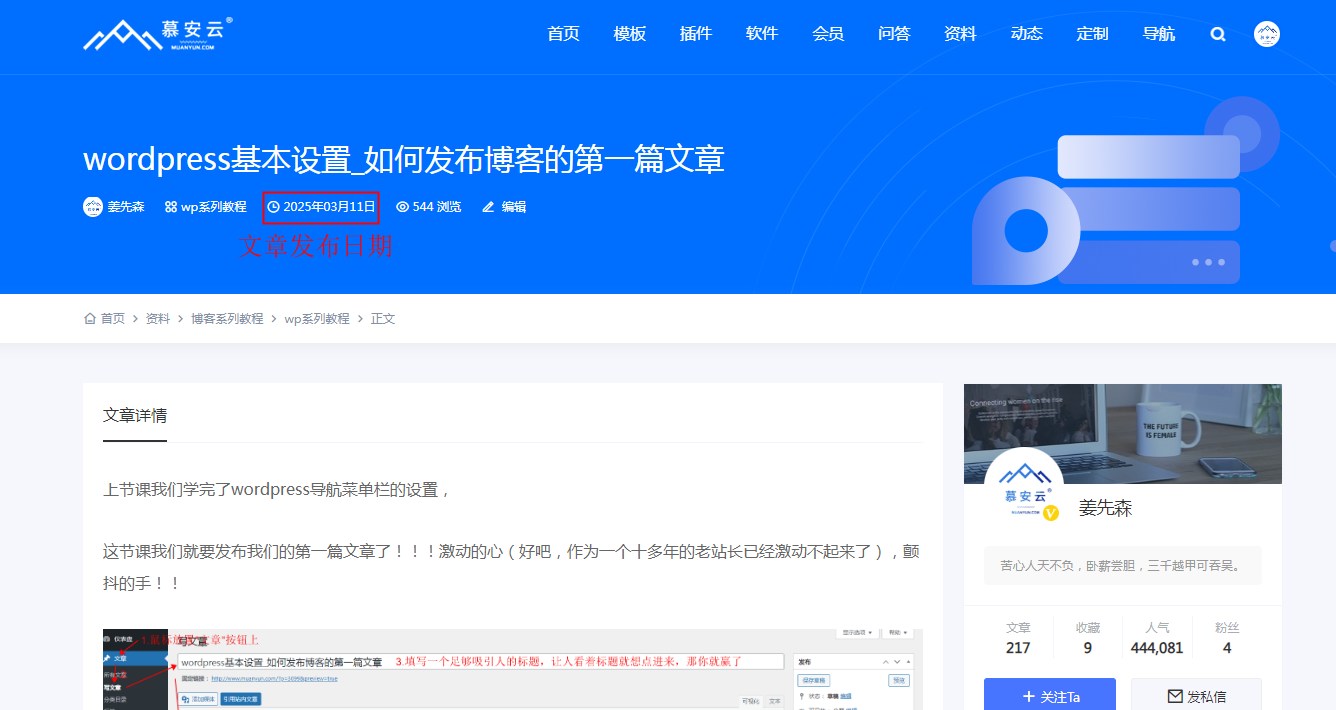
Task: Open the author's 人气 444,081 count
Action: [x=1157, y=638]
